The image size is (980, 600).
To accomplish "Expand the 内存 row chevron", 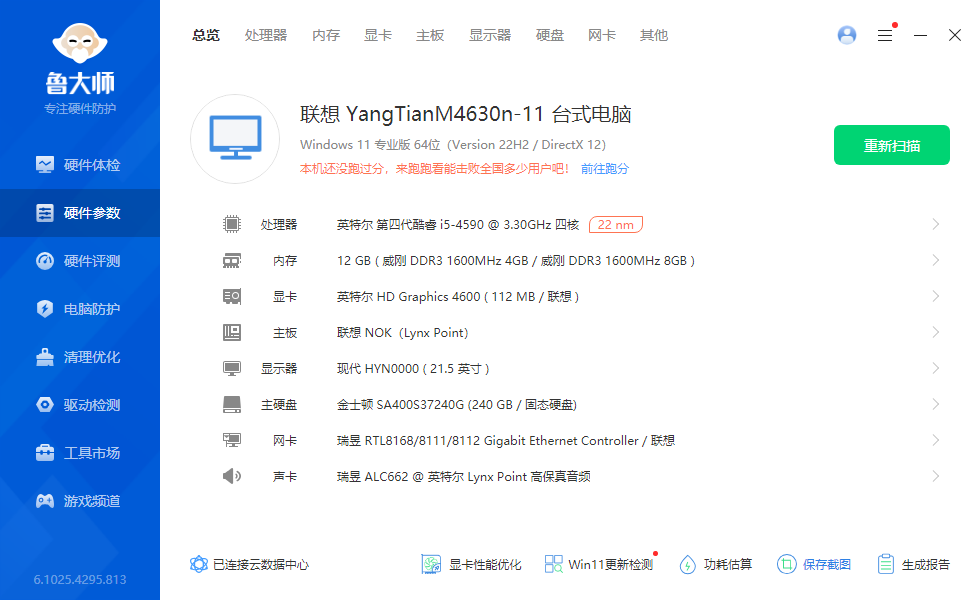I will [x=936, y=260].
